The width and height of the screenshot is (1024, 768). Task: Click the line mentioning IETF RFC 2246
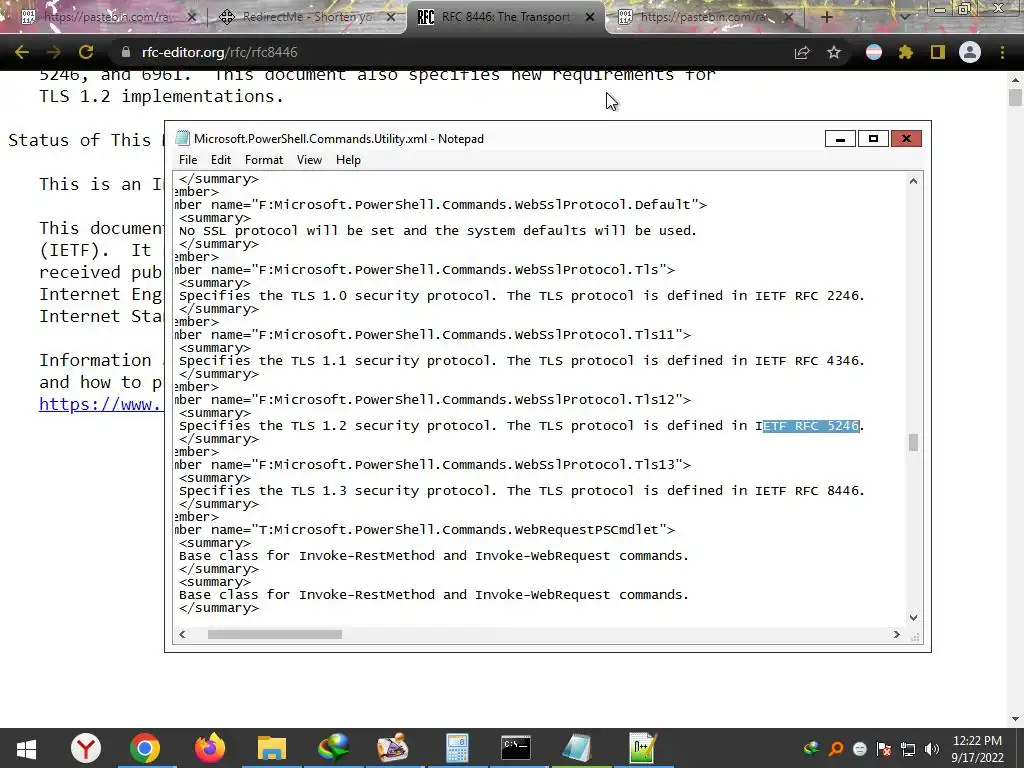point(522,296)
